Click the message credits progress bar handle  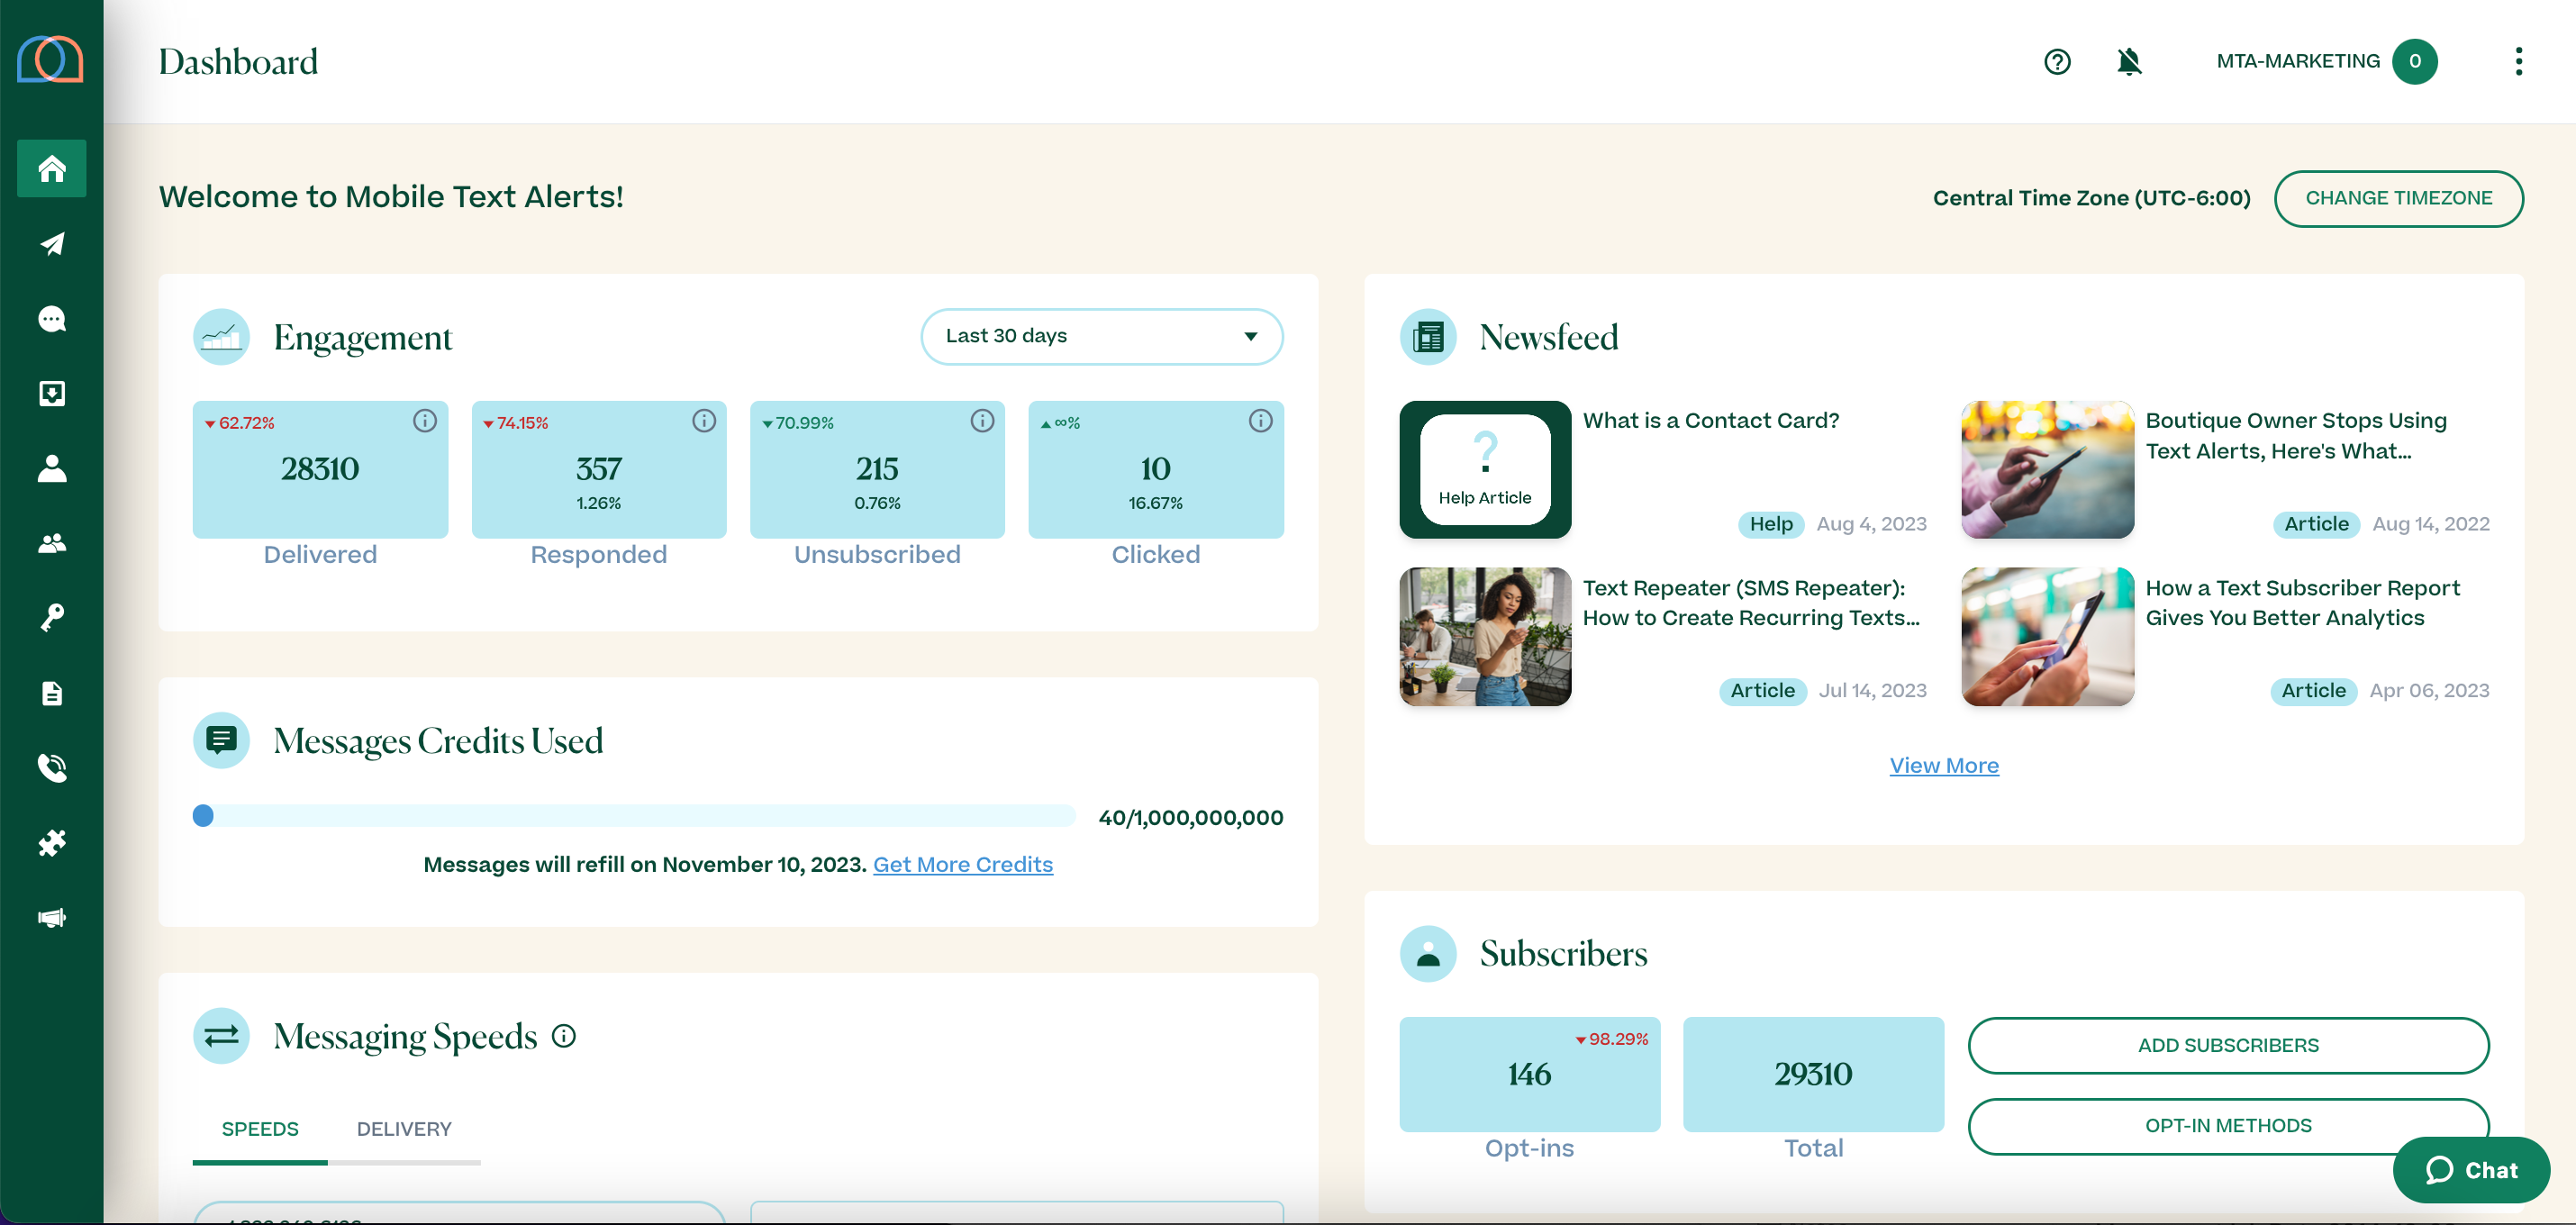pos(203,816)
